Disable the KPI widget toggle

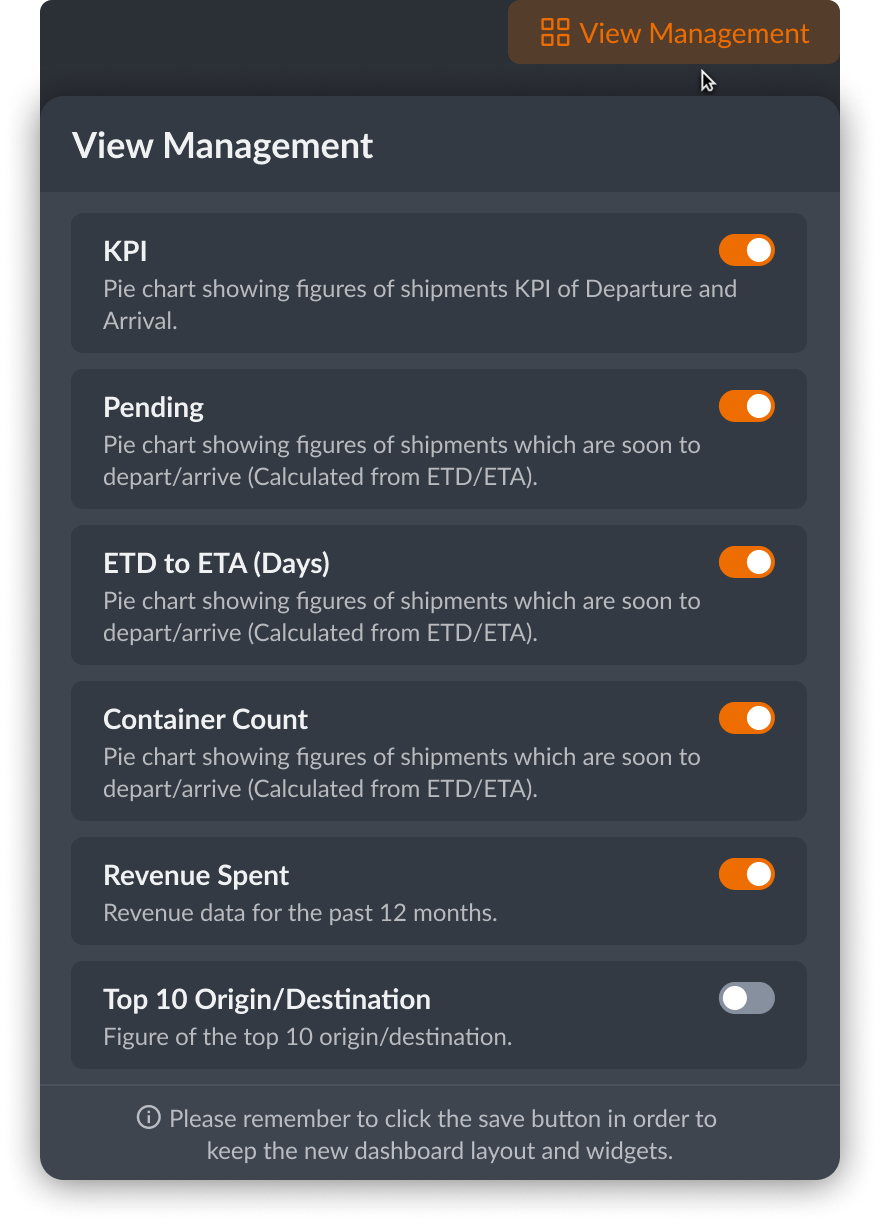(746, 250)
